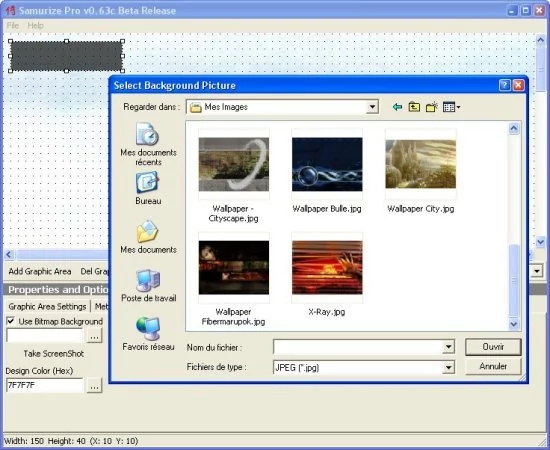Open the view menu icon

coord(451,107)
